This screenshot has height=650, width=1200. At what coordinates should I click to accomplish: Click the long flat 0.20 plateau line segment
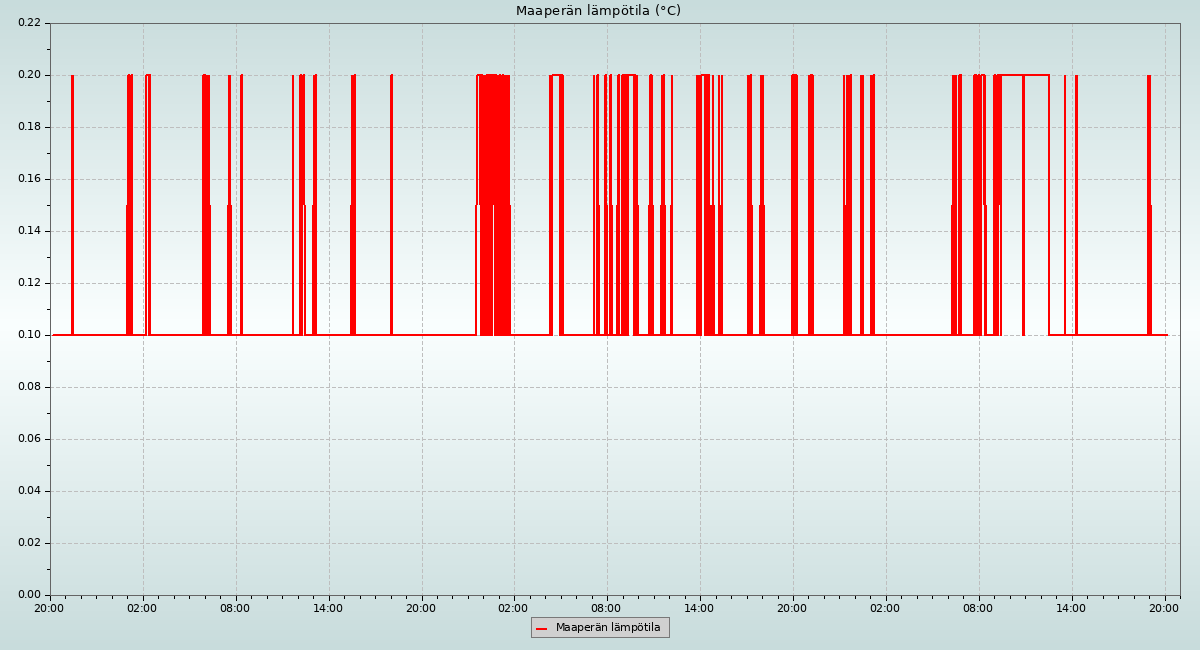point(1035,75)
